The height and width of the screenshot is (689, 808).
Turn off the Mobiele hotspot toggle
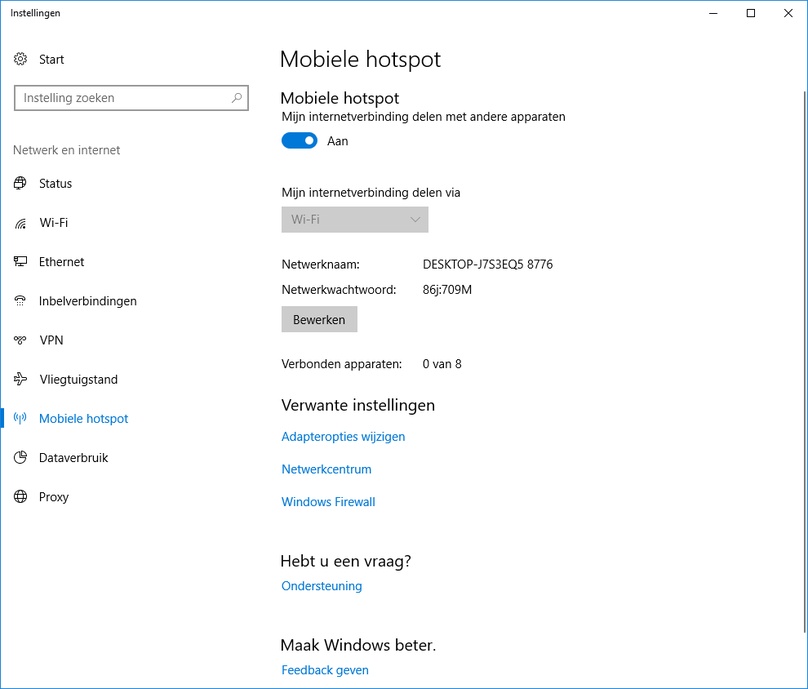coord(299,141)
